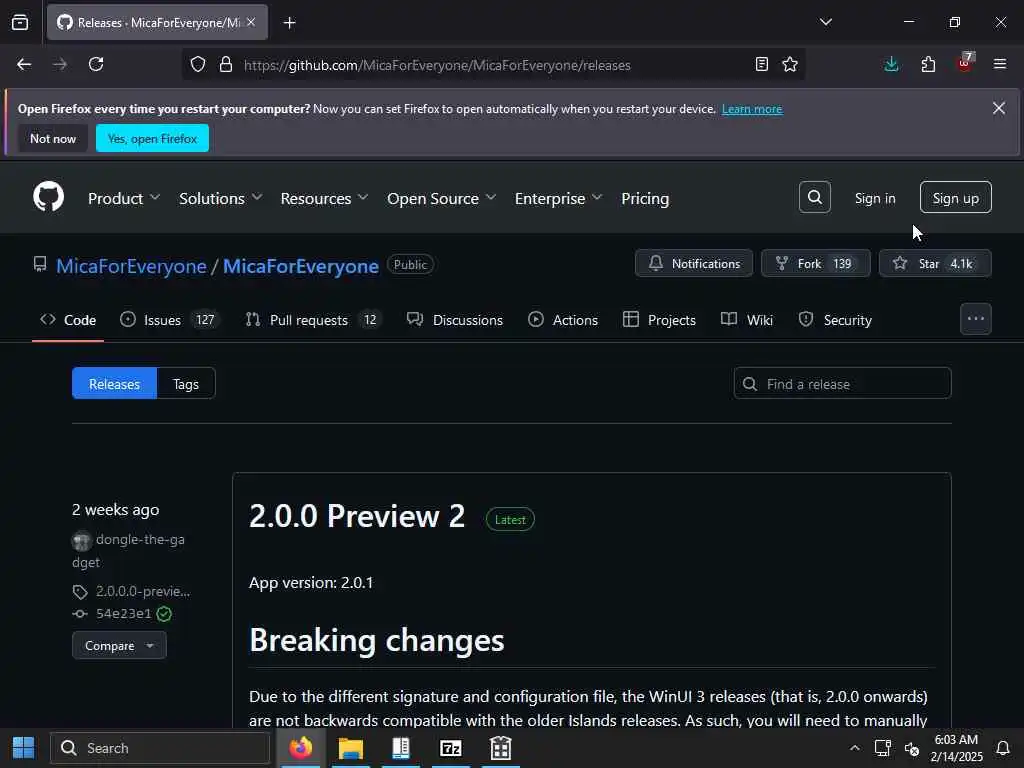Click the 2.0.0.0-preview tag link
Viewport: 1024px width, 768px height.
(143, 591)
